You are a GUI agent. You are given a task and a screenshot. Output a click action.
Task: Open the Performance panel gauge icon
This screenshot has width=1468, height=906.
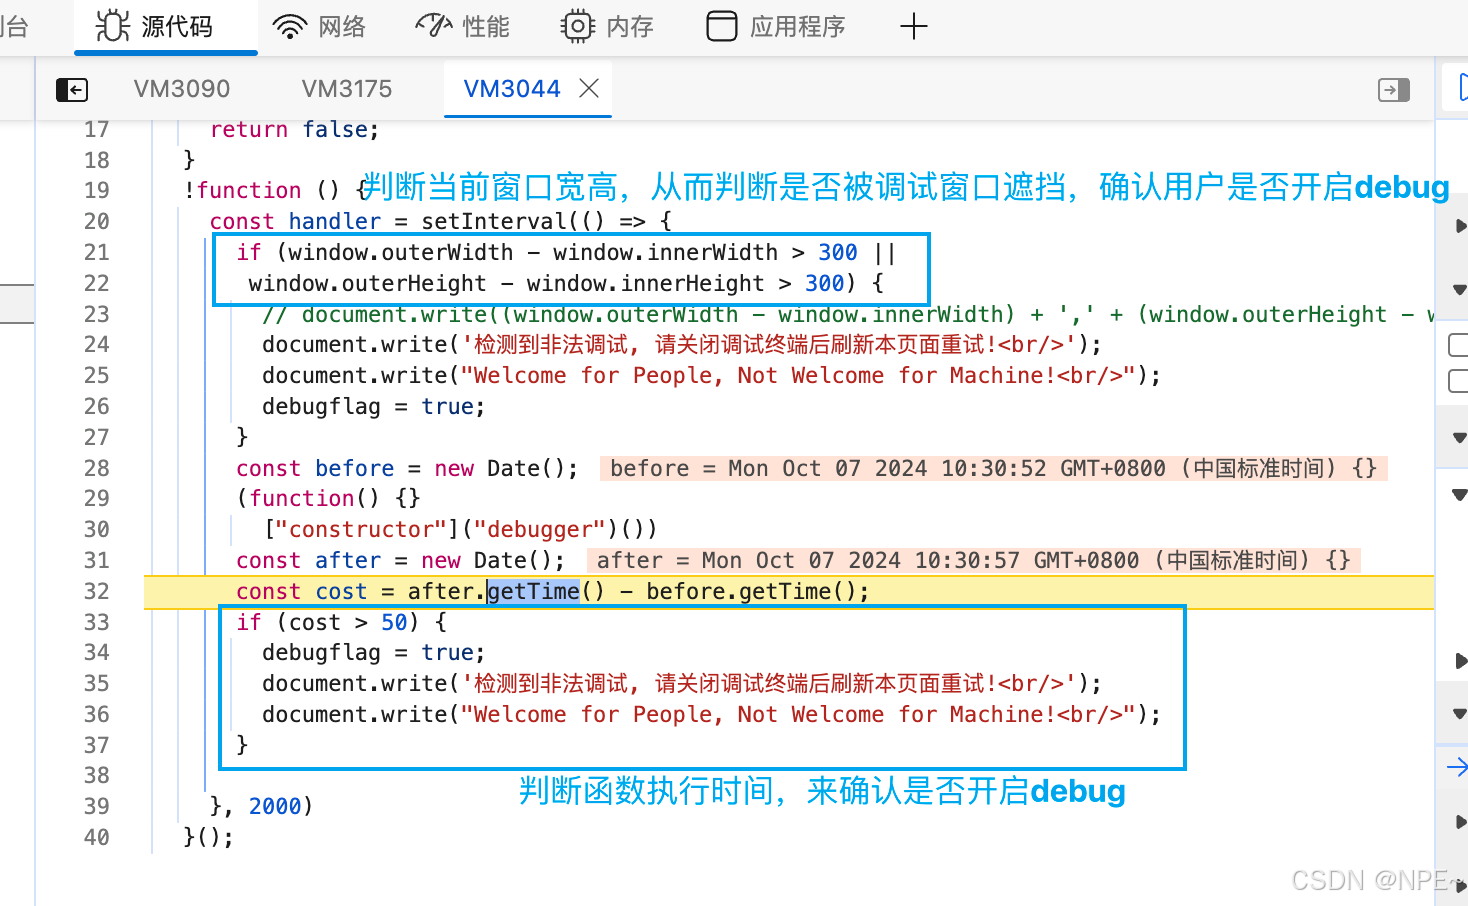[434, 26]
